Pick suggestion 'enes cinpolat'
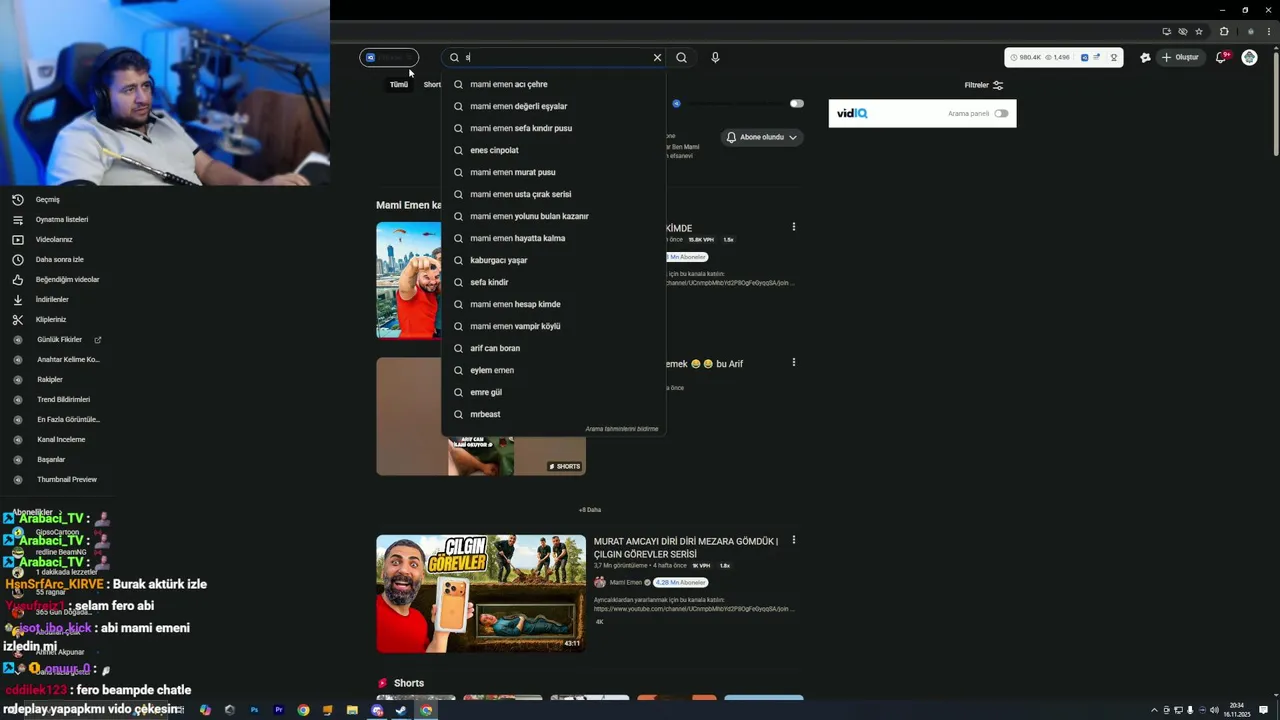Viewport: 1280px width, 720px height. (553, 150)
